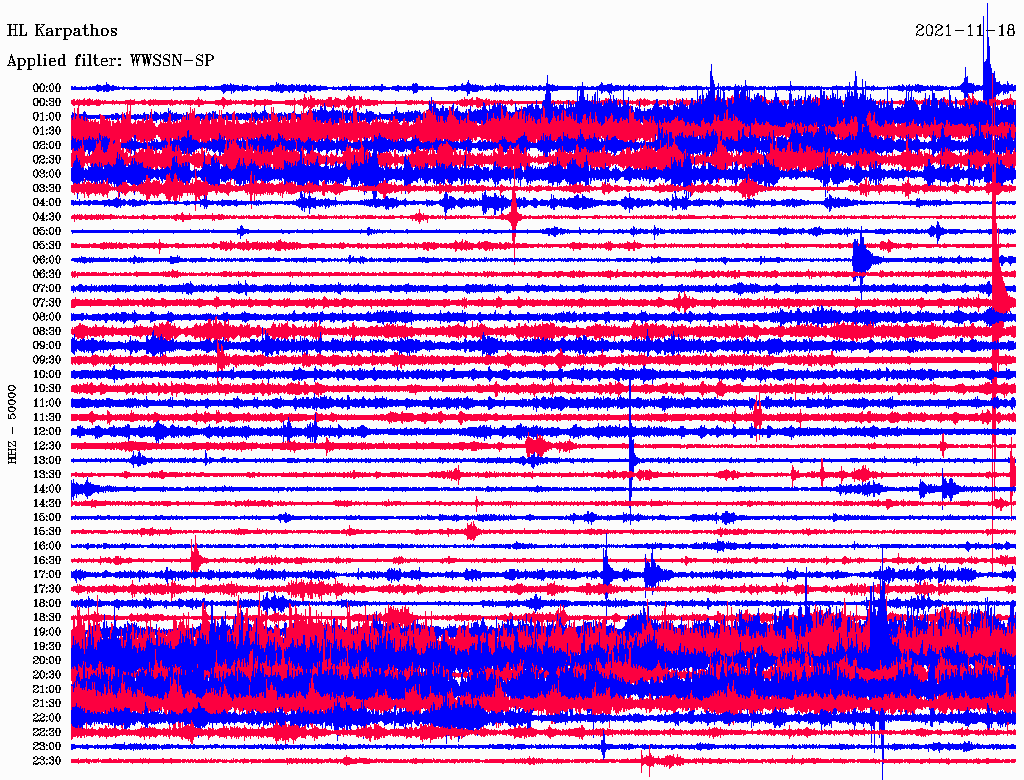Select the 18:30 time label
The width and height of the screenshot is (1024, 780).
click(x=47, y=618)
